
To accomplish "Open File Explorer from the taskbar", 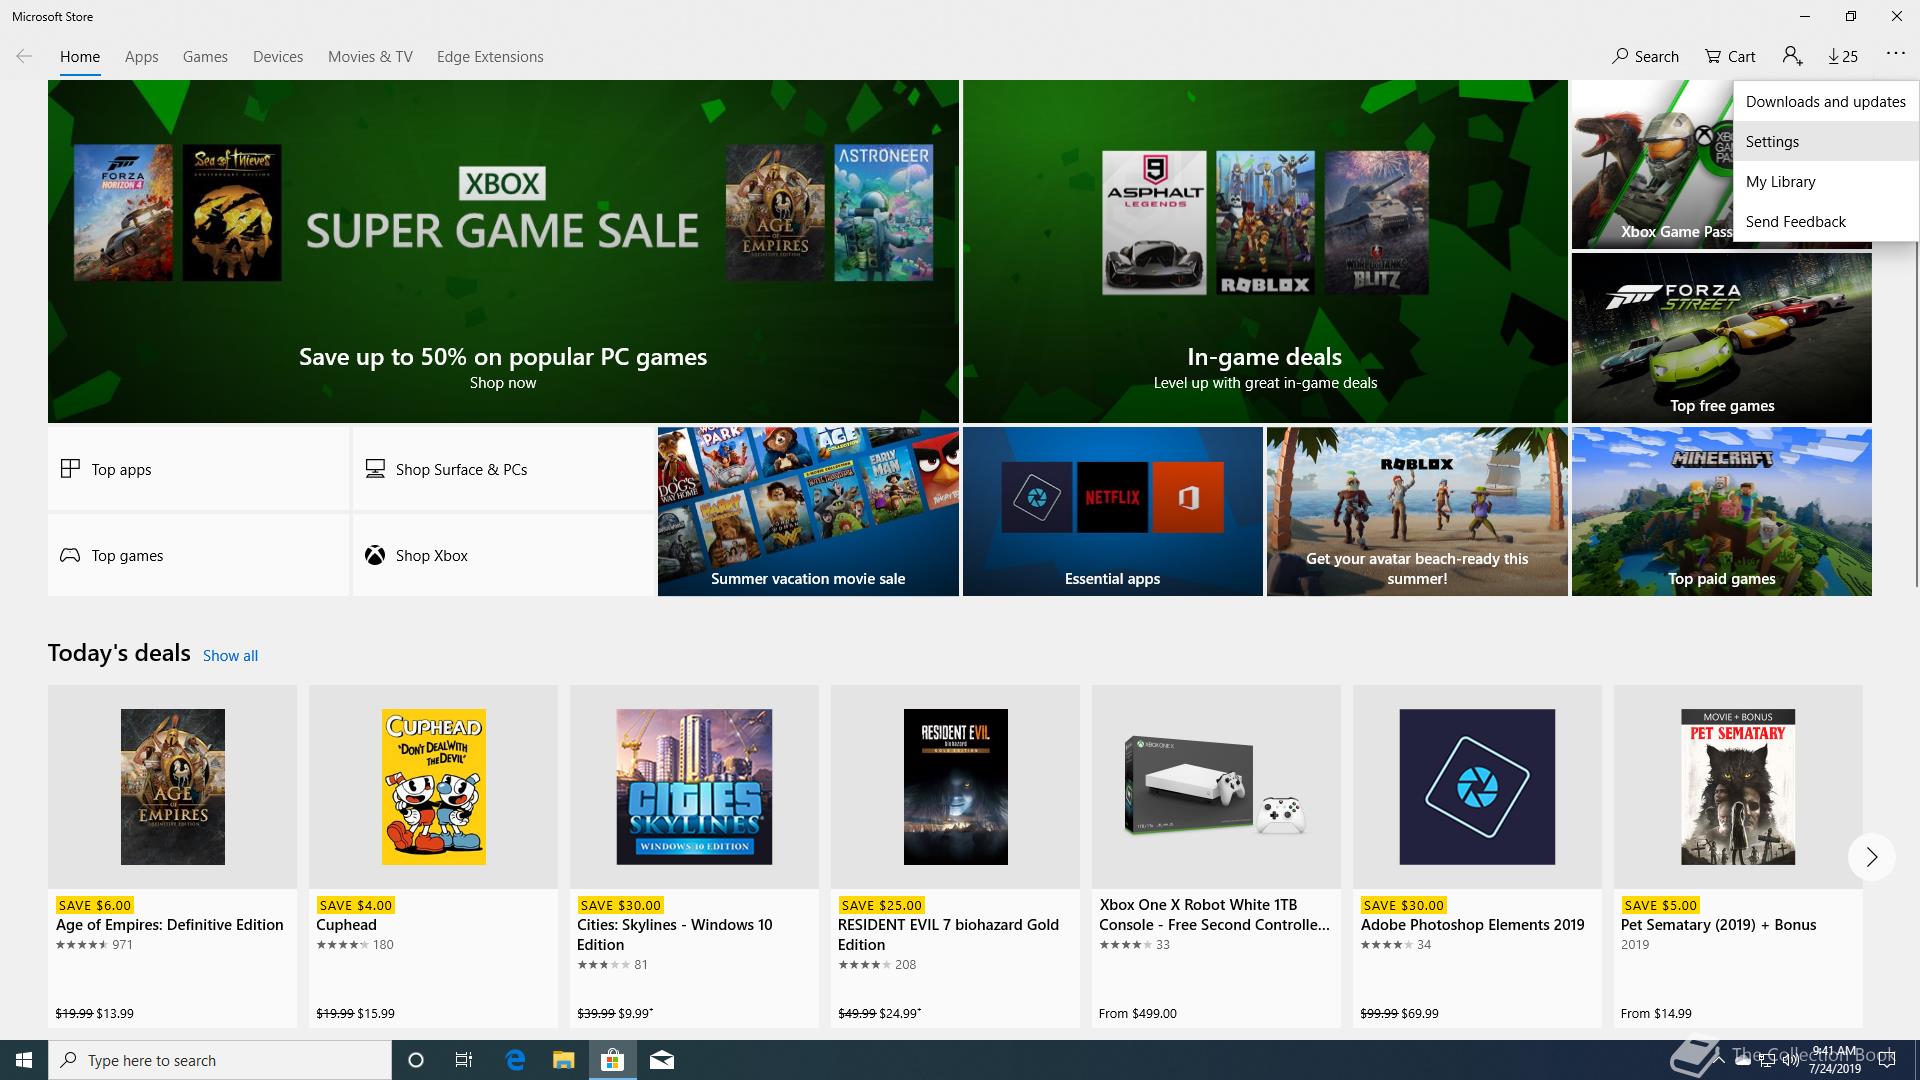I will [563, 1060].
